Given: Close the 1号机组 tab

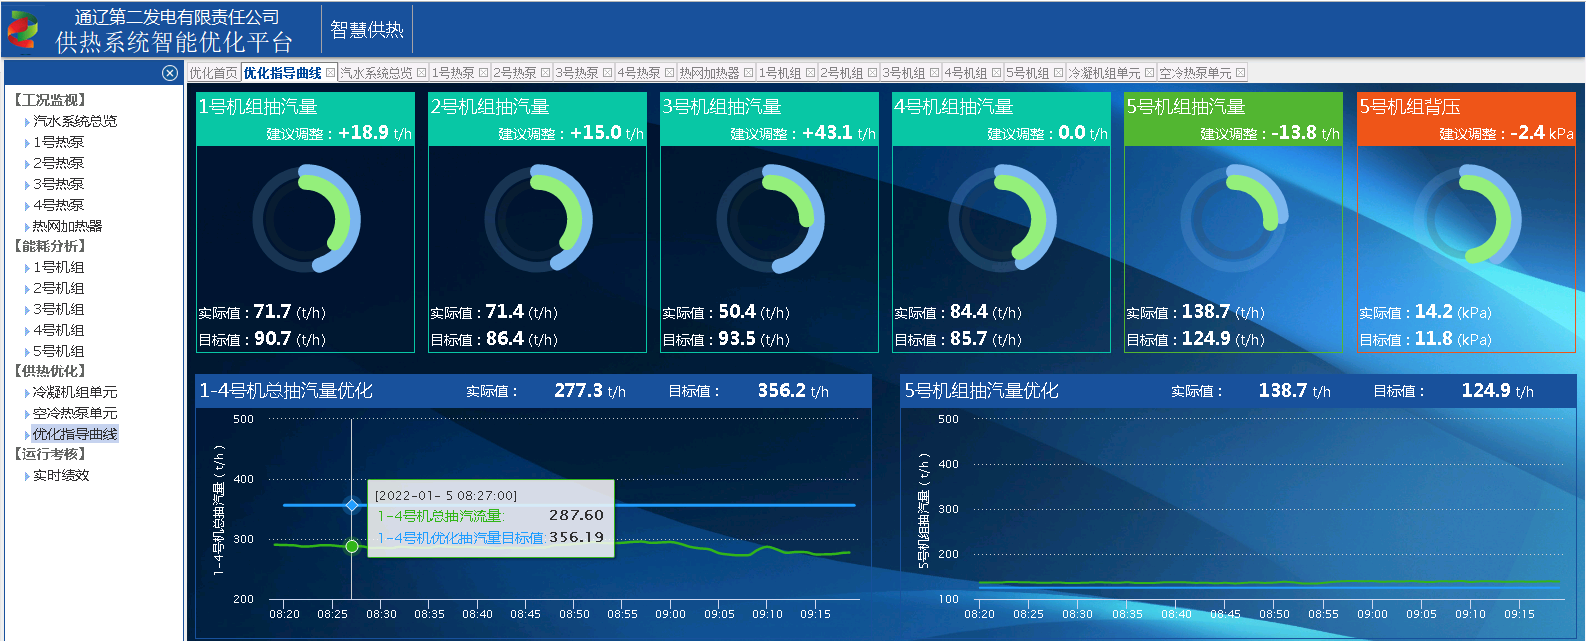Looking at the screenshot, I should tap(810, 73).
